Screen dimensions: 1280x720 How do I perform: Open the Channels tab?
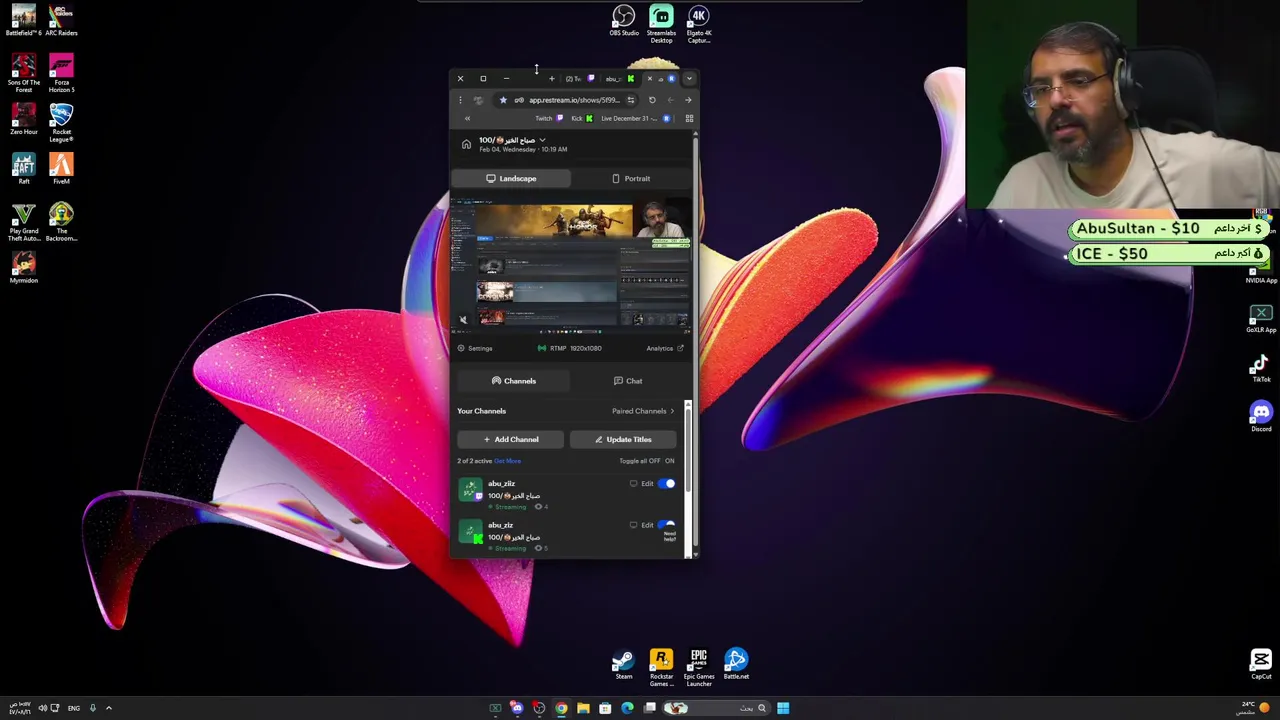514,381
